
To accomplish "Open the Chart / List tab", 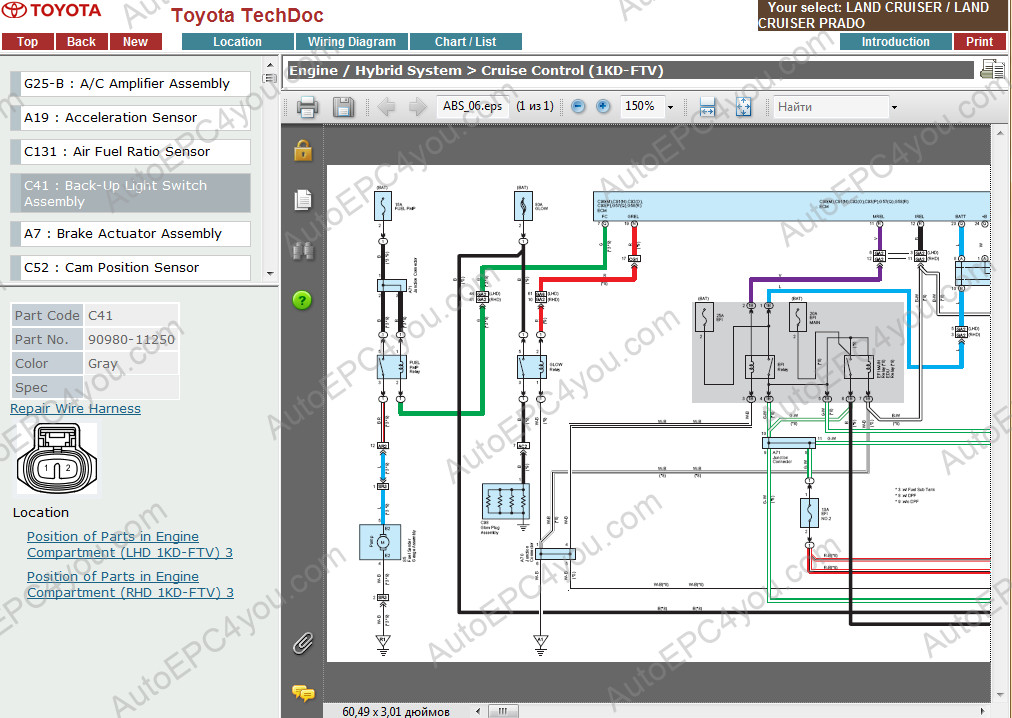I will pyautogui.click(x=465, y=42).
